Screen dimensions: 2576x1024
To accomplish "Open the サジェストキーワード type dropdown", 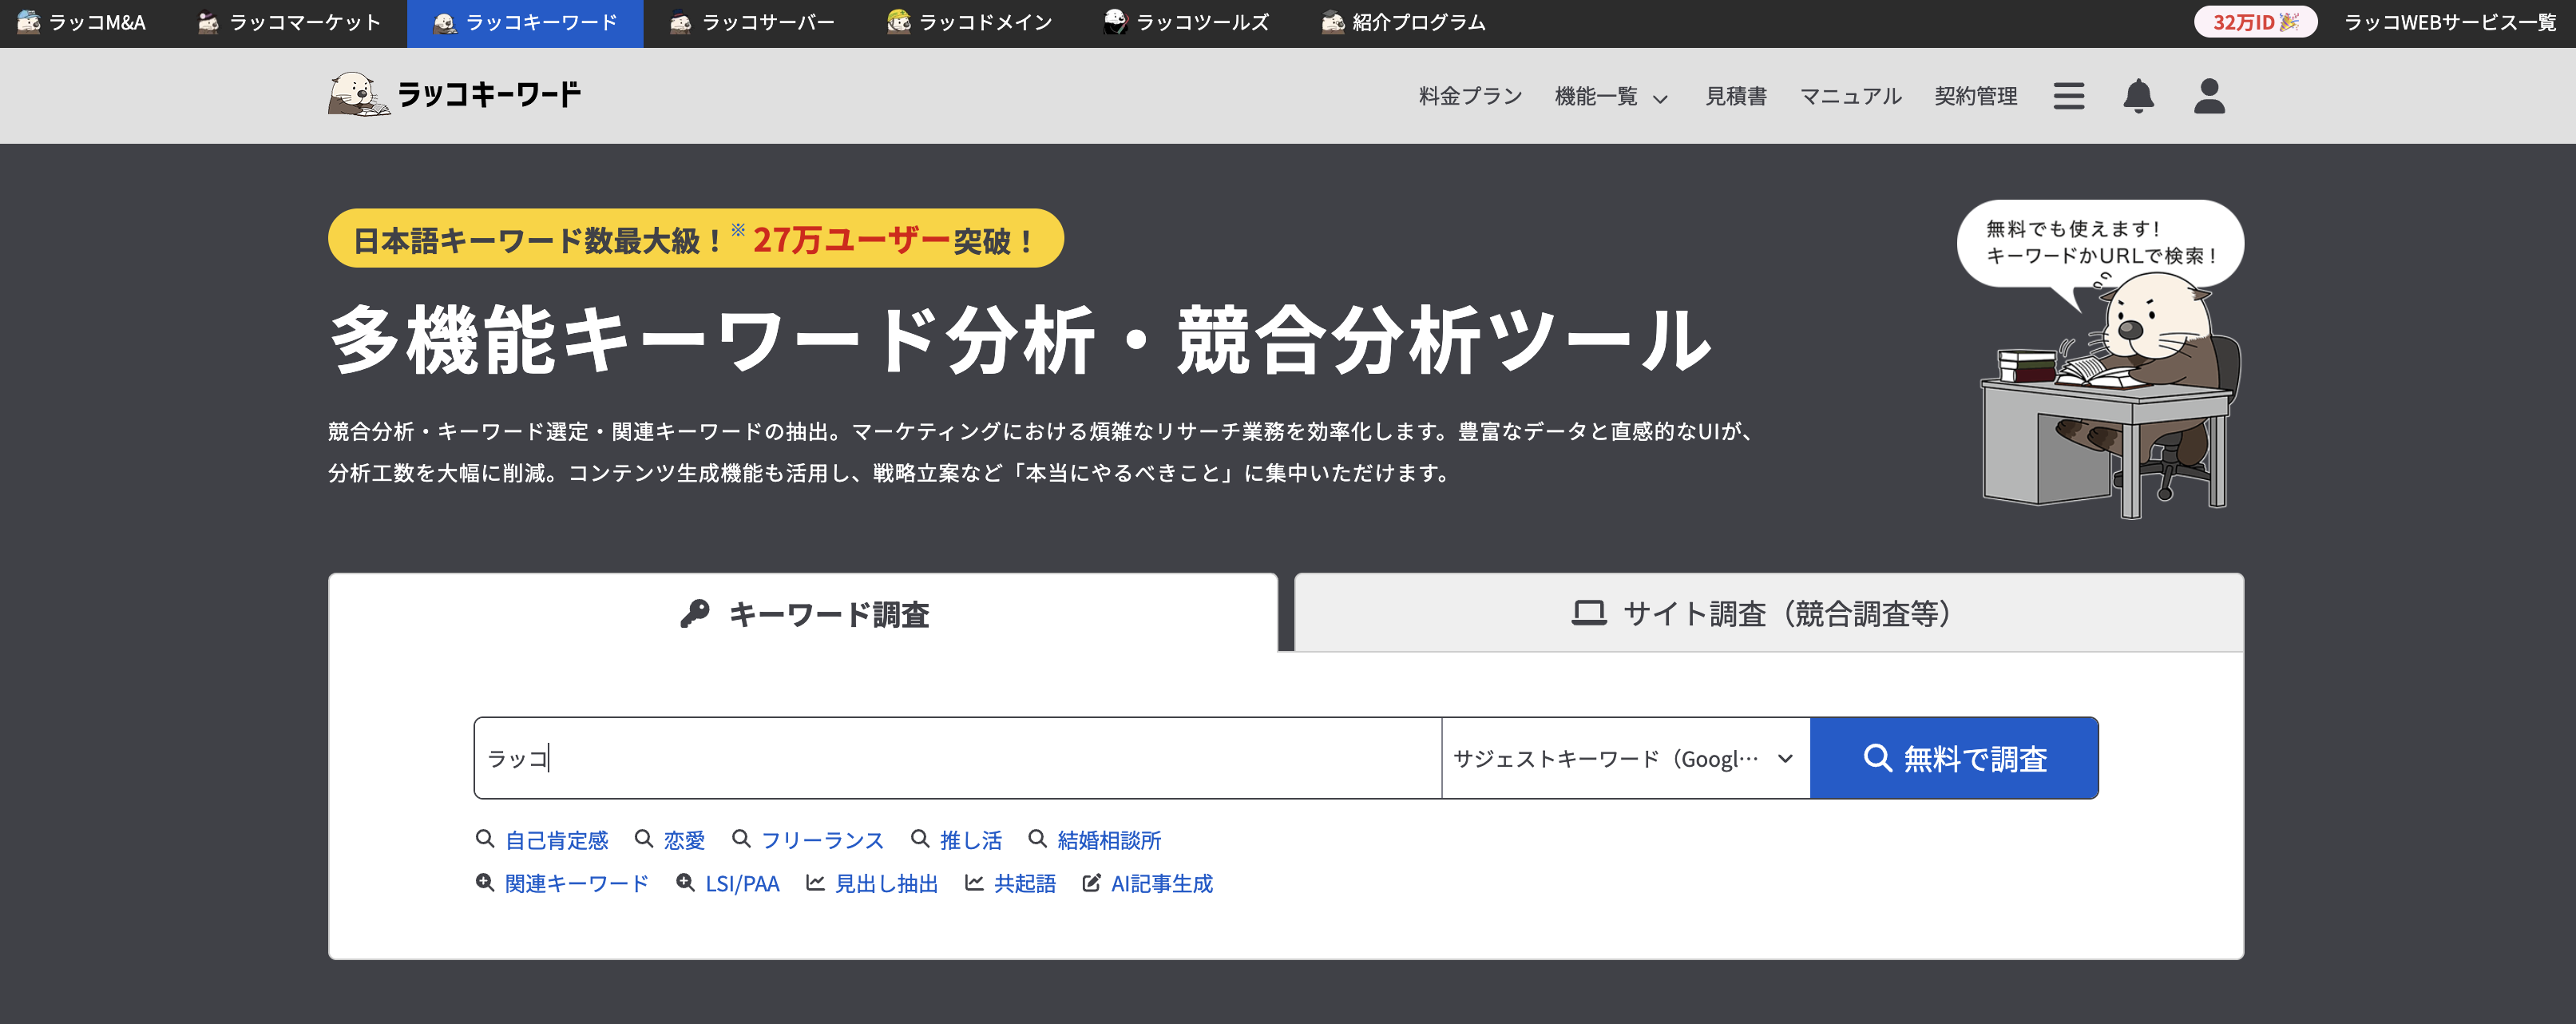I will [1624, 758].
